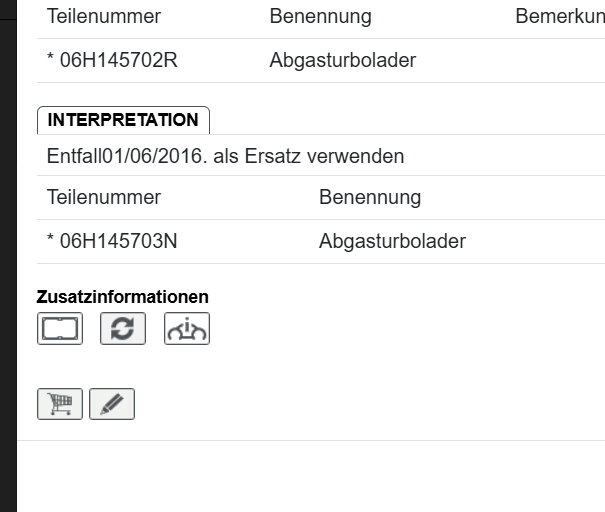Image resolution: width=605 pixels, height=512 pixels.
Task: Click the circular arrows replacement icon
Action: coord(123,329)
